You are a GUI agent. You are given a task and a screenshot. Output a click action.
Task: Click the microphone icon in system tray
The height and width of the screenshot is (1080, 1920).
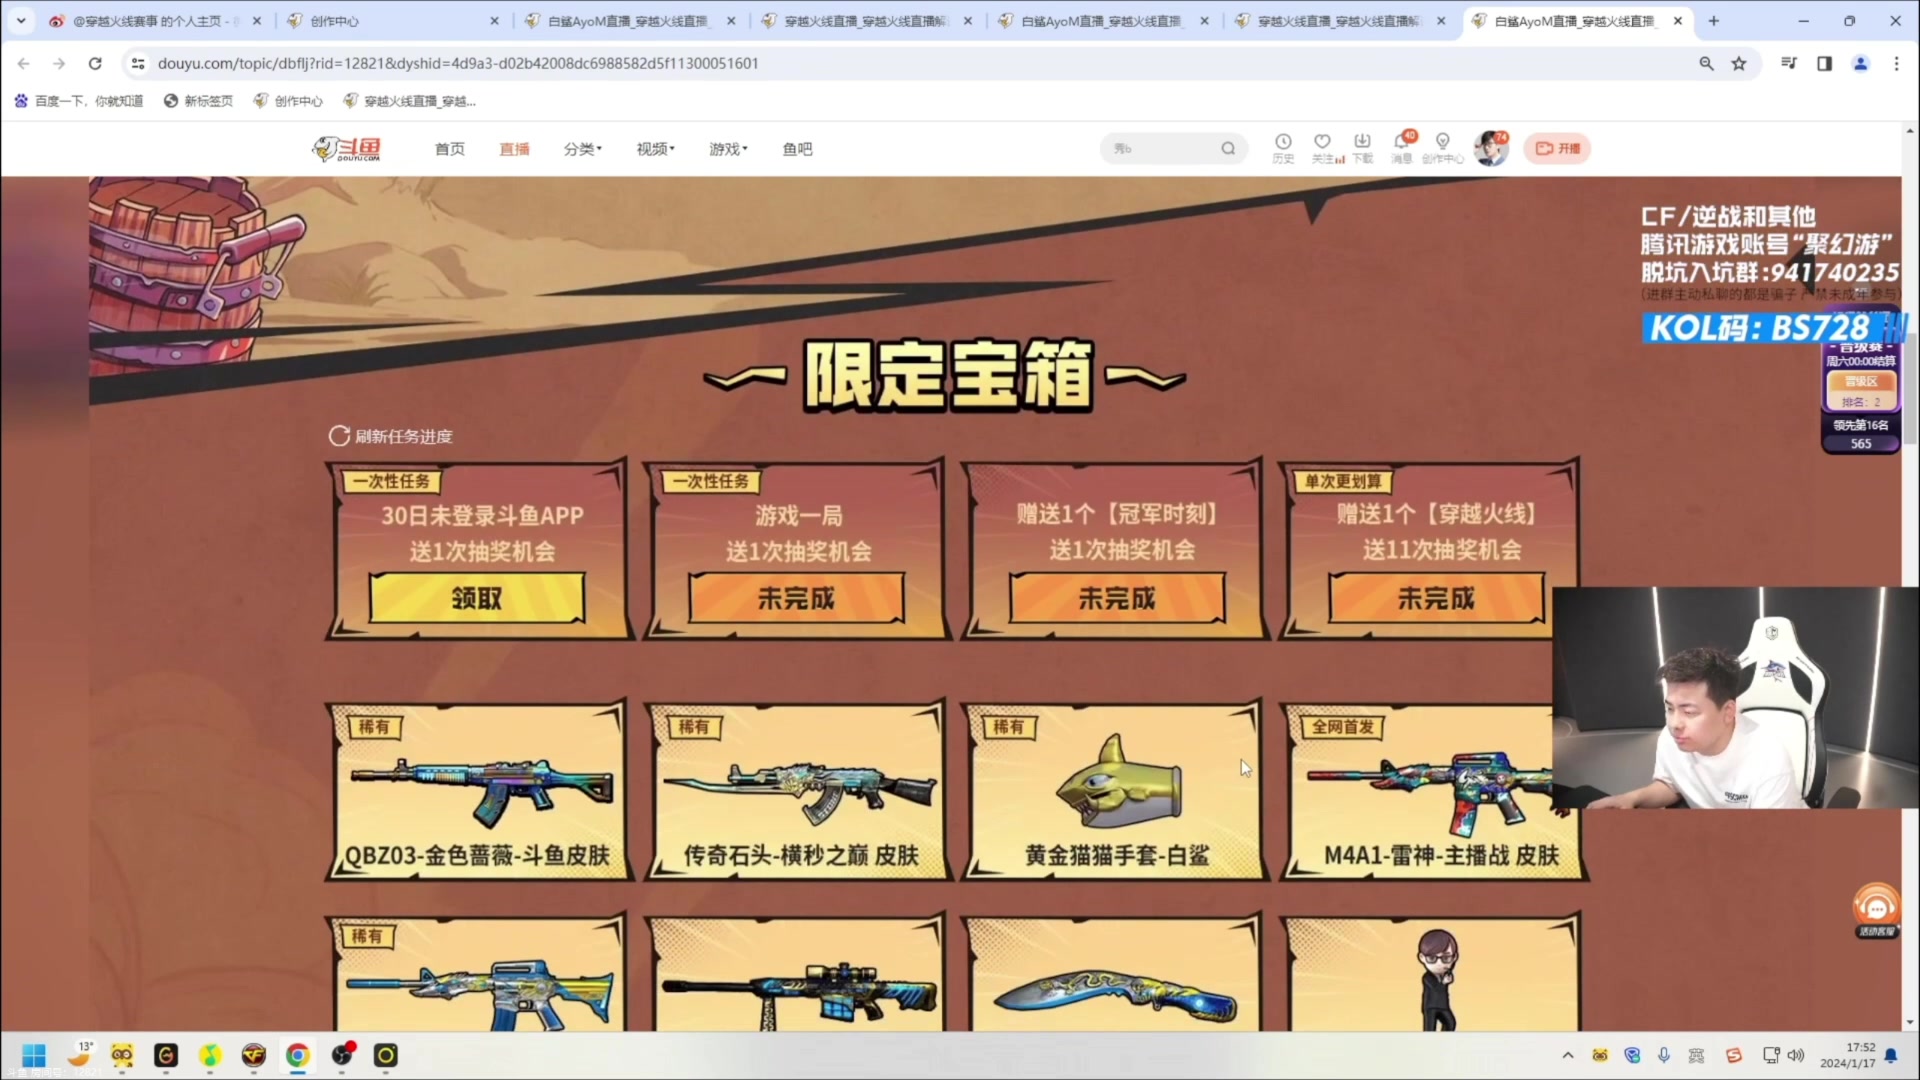point(1664,1055)
